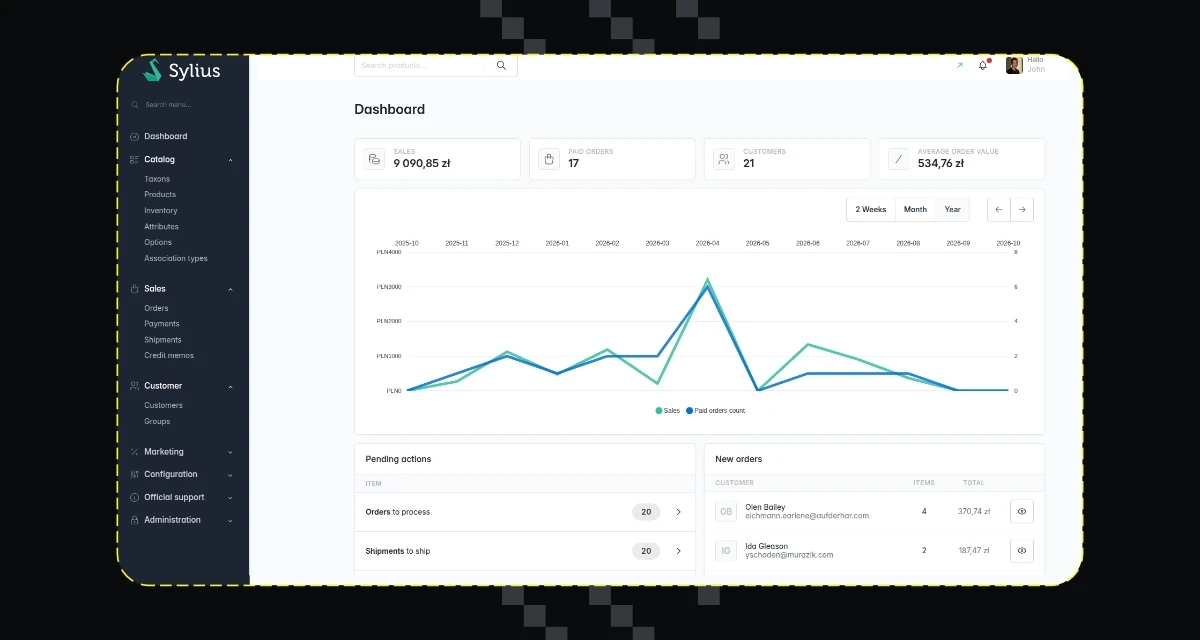Image resolution: width=1200 pixels, height=640 pixels.
Task: Open Shipments under Sales in the sidebar
Action: (x=163, y=340)
